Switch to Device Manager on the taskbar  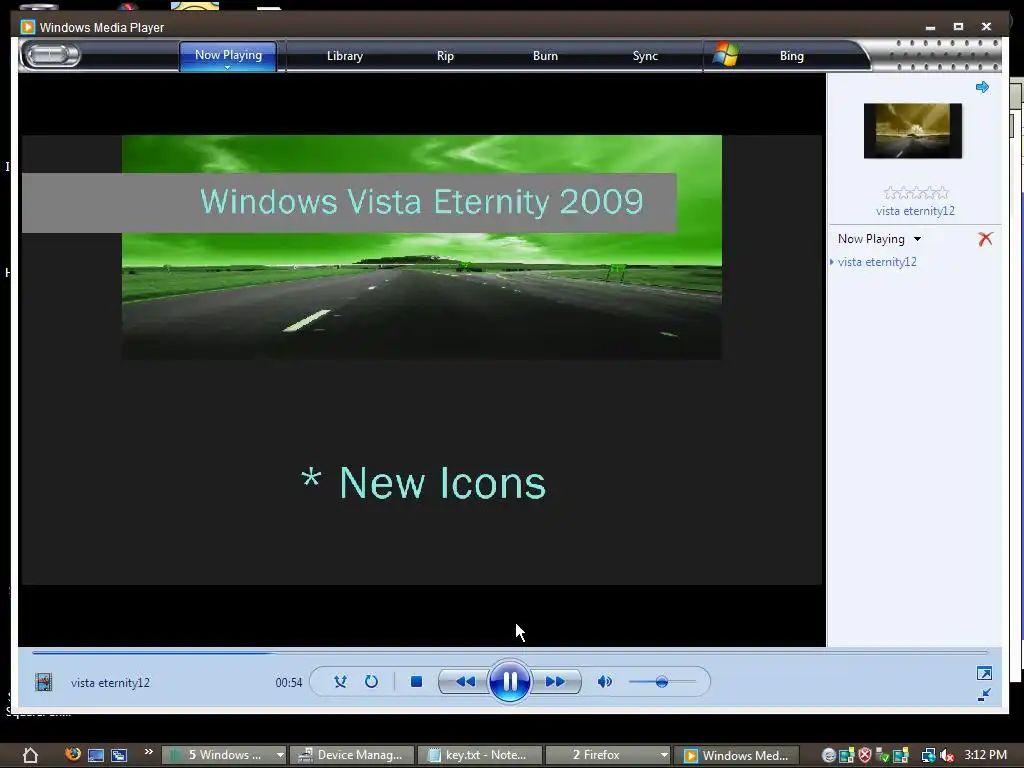(x=351, y=755)
